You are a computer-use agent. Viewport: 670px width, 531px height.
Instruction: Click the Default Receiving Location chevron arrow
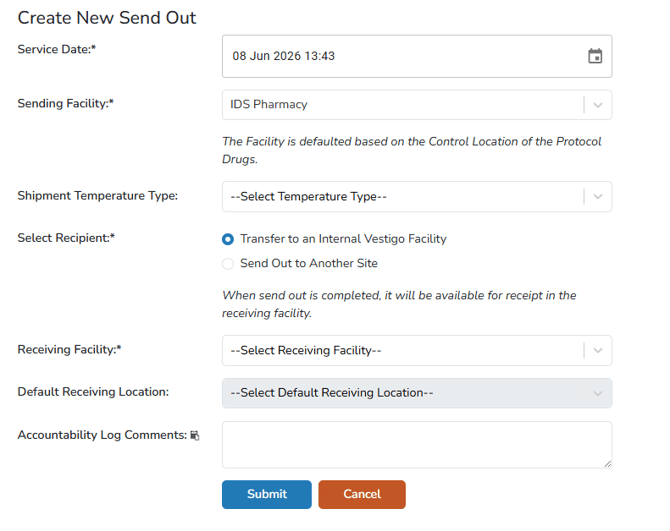(598, 393)
